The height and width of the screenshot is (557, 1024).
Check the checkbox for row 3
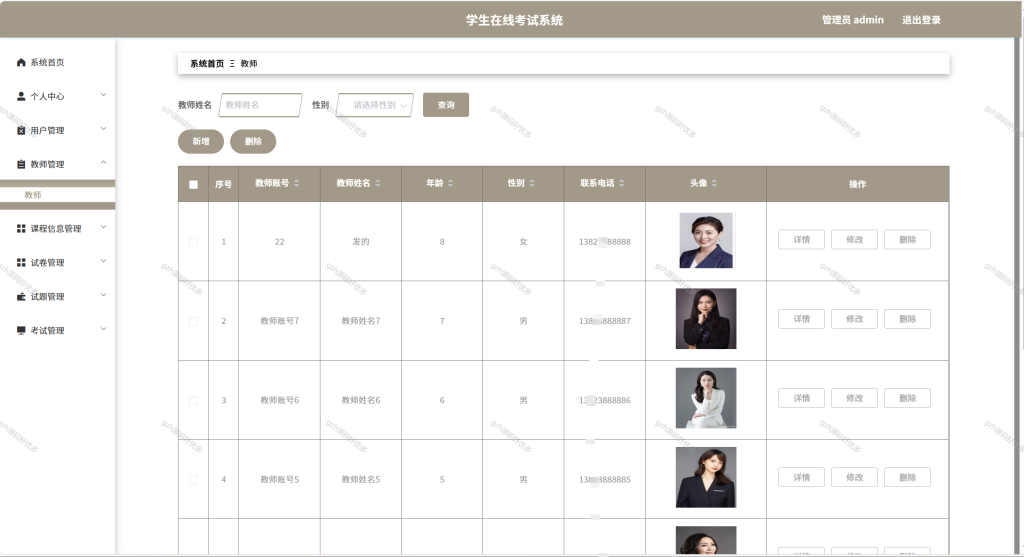point(193,401)
